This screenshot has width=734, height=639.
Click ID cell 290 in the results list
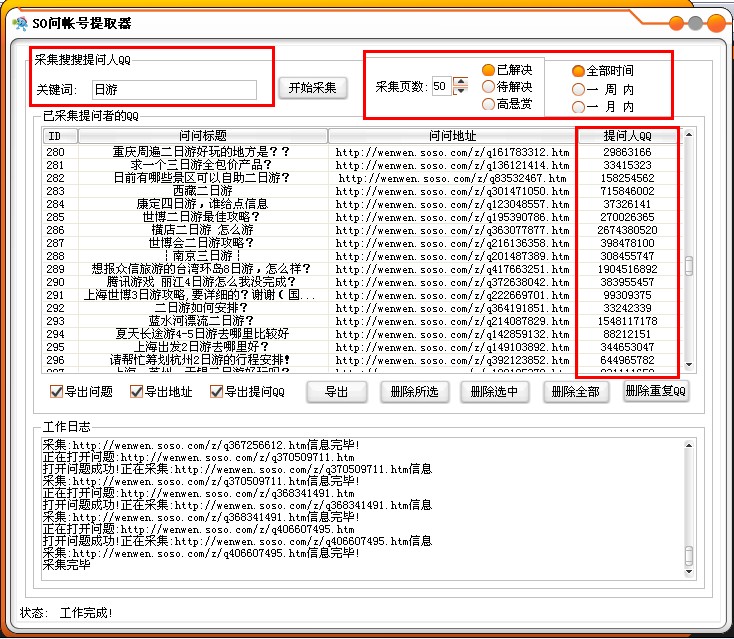point(55,282)
